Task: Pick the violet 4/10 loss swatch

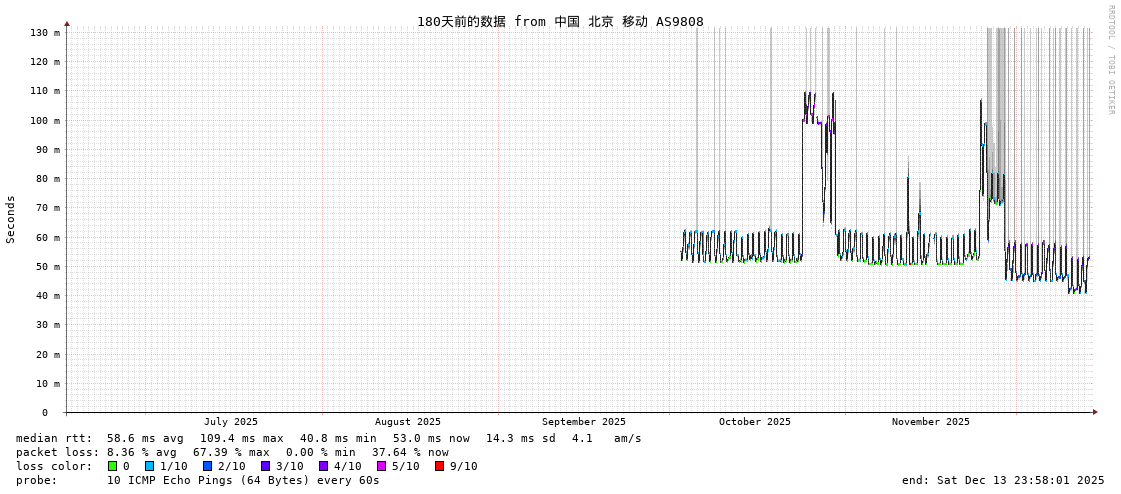Action: [x=323, y=466]
